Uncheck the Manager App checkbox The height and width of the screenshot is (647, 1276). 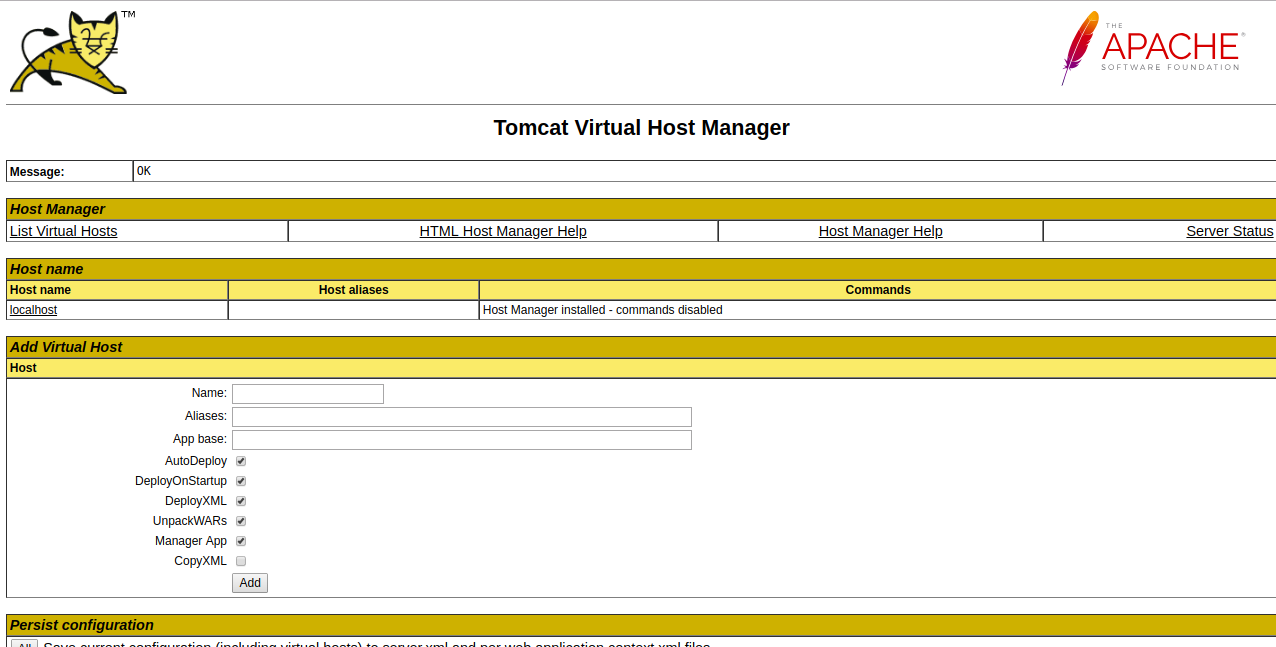click(x=241, y=541)
